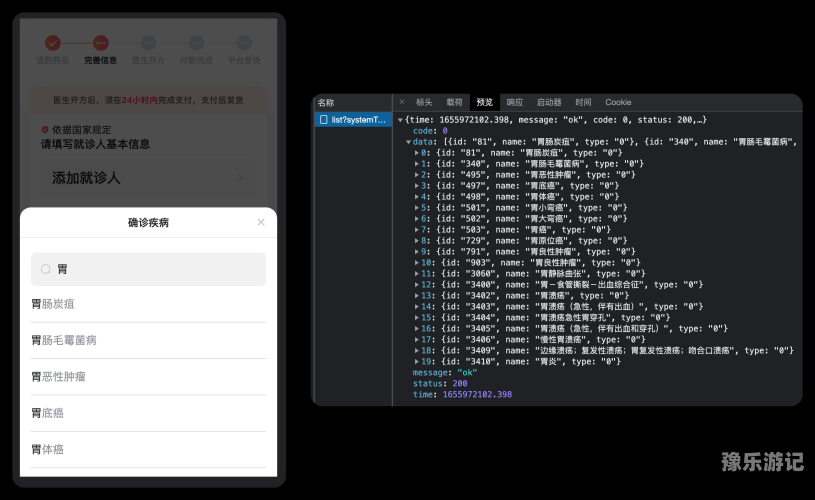The width and height of the screenshot is (815, 500).
Task: Click the message: "ok" line
Action: tap(445, 373)
